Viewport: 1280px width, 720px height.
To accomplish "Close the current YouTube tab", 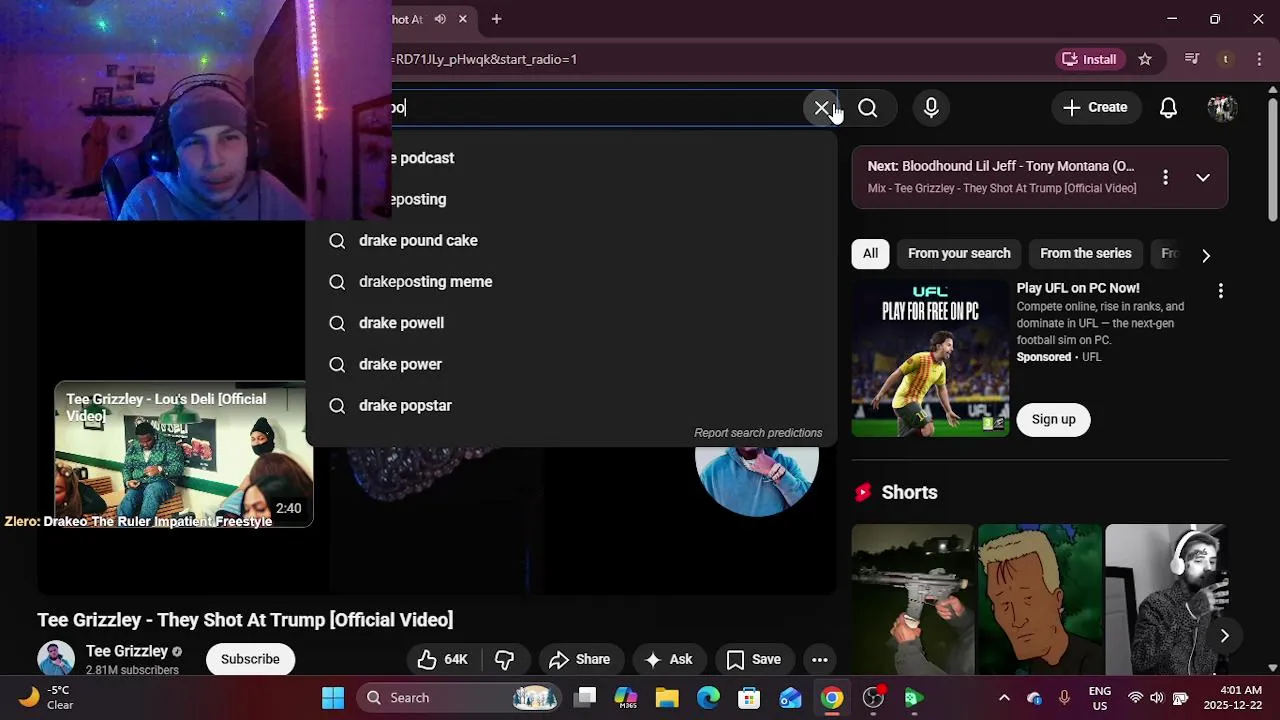I will tap(463, 19).
